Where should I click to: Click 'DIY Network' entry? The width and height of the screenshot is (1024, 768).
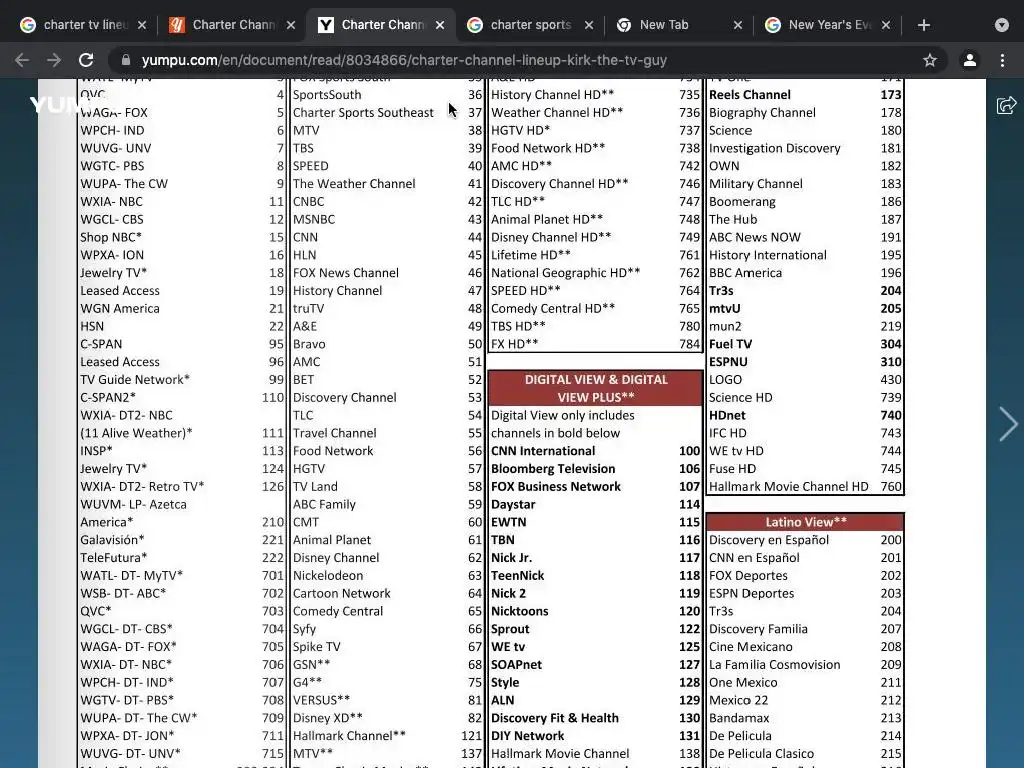527,735
